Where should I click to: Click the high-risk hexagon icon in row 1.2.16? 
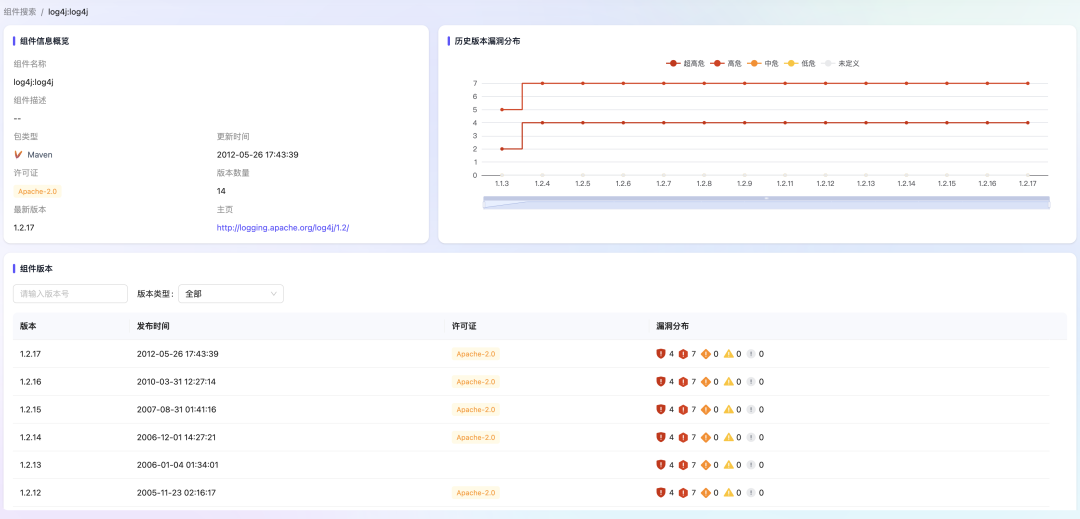pos(683,381)
